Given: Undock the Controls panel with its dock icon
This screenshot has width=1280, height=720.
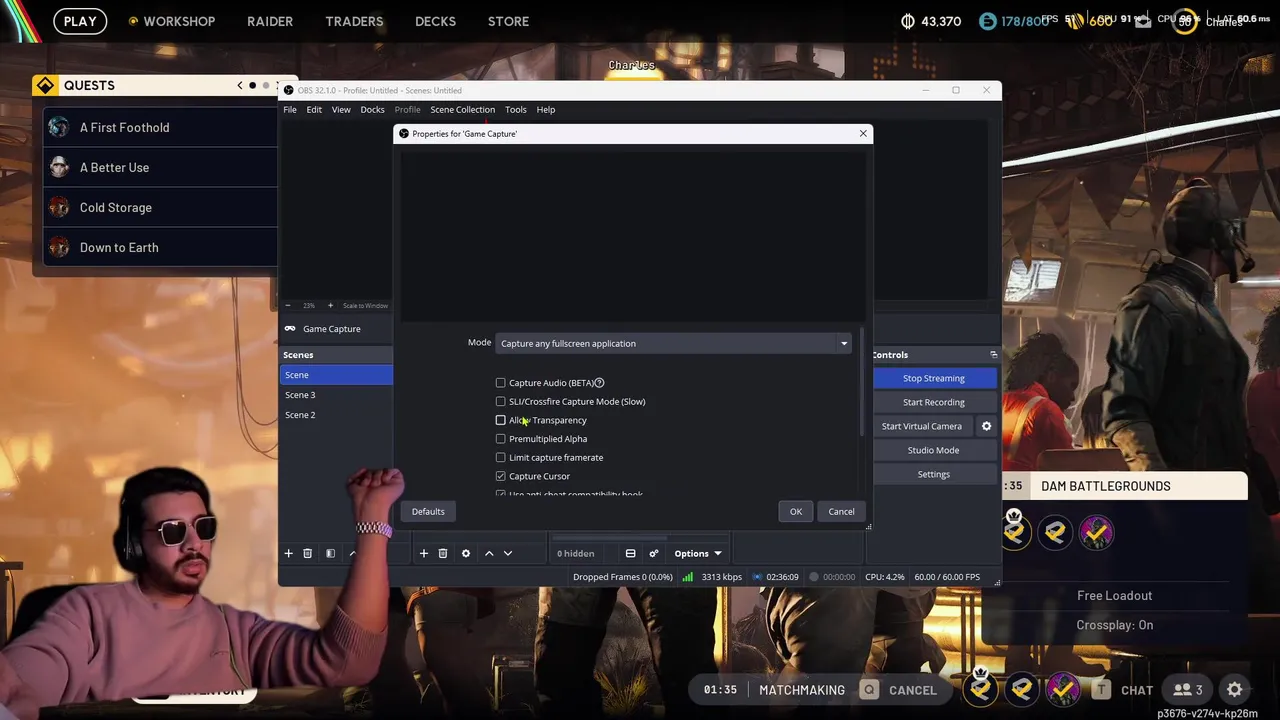Looking at the screenshot, I should 993,354.
